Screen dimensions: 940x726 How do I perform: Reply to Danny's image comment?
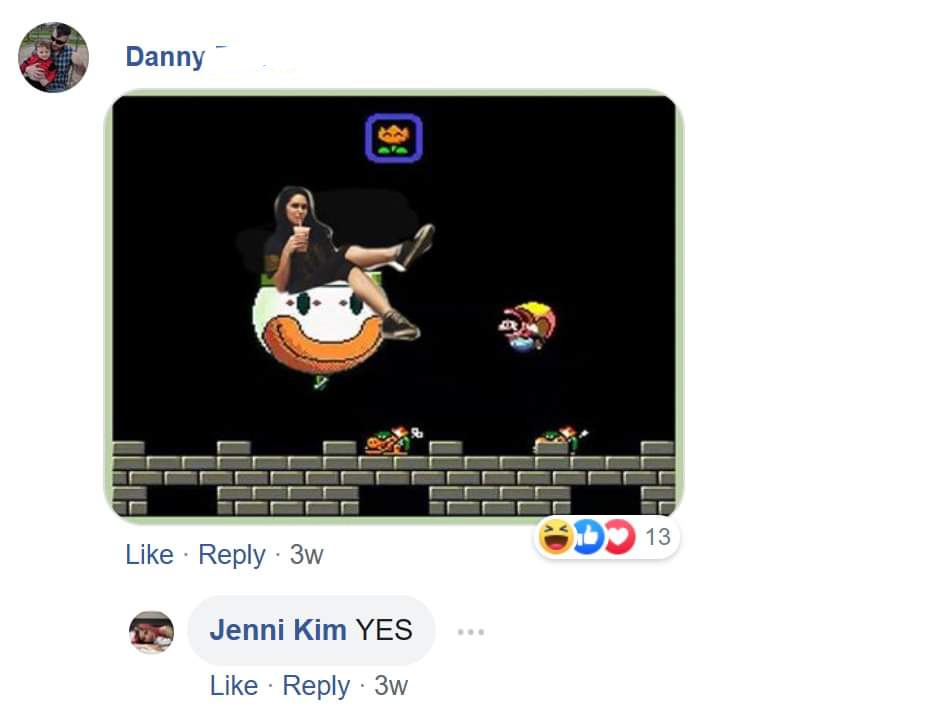click(231, 555)
